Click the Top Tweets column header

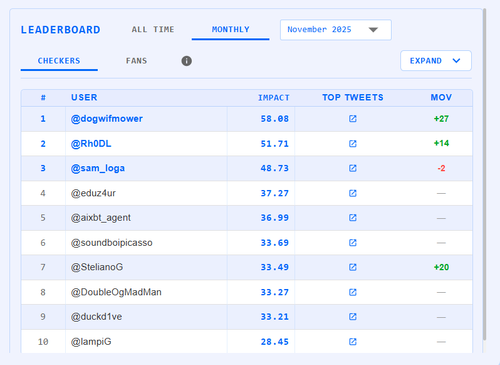pos(353,98)
